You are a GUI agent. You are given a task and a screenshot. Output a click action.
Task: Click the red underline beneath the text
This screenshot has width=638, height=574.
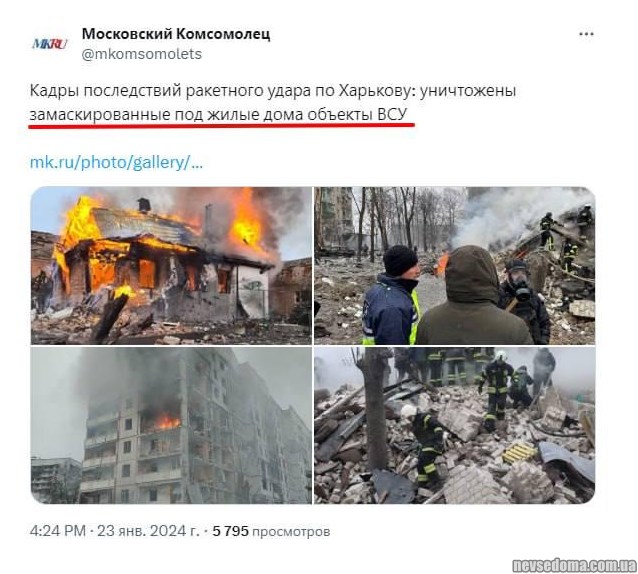click(221, 125)
